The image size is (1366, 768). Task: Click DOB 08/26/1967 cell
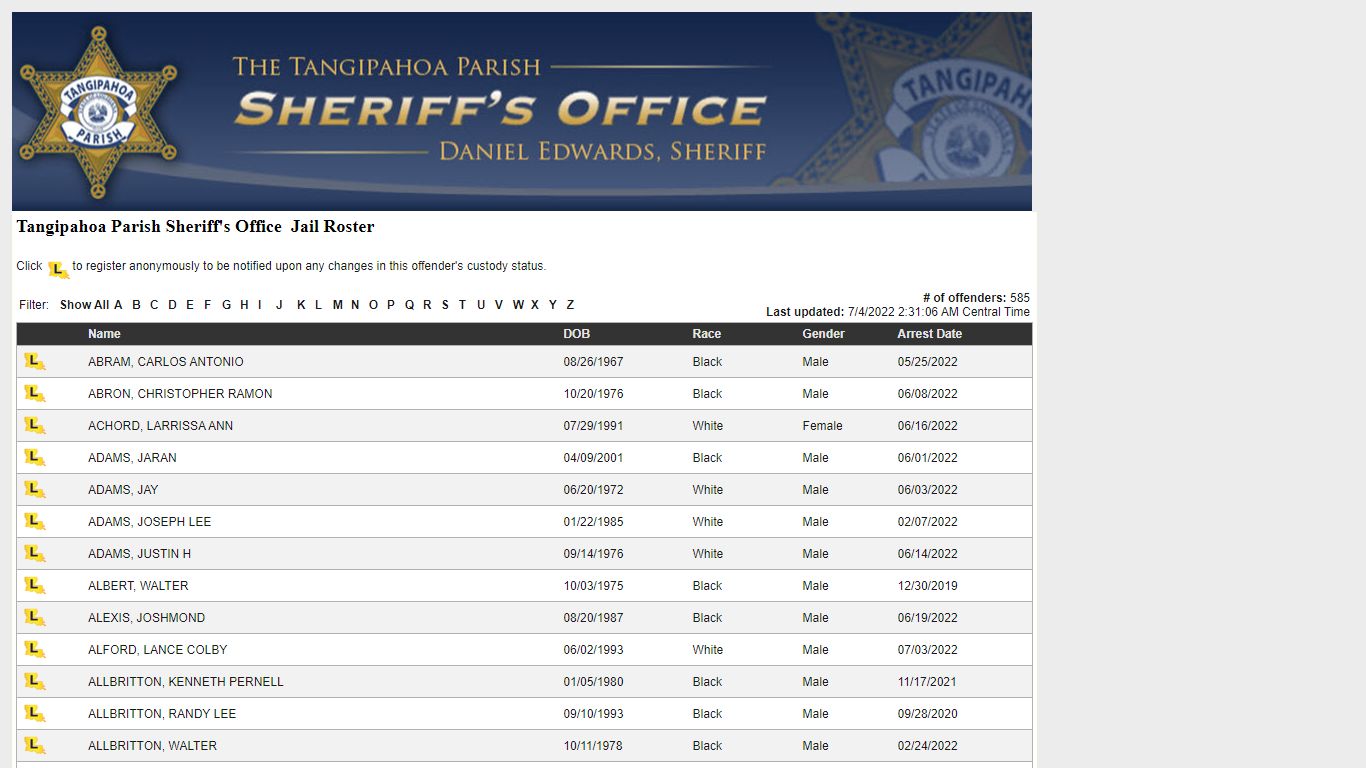click(x=593, y=362)
